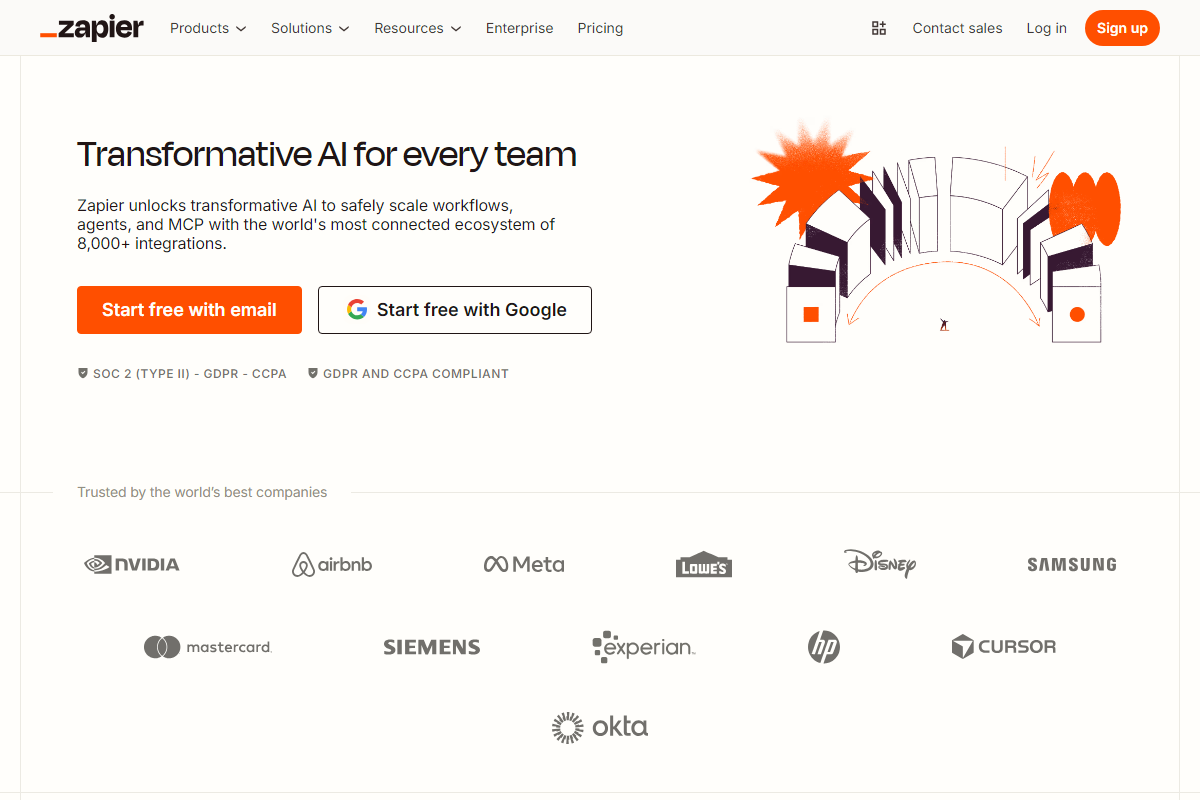Click the Samsung logo
This screenshot has width=1200, height=800.
point(1071,564)
